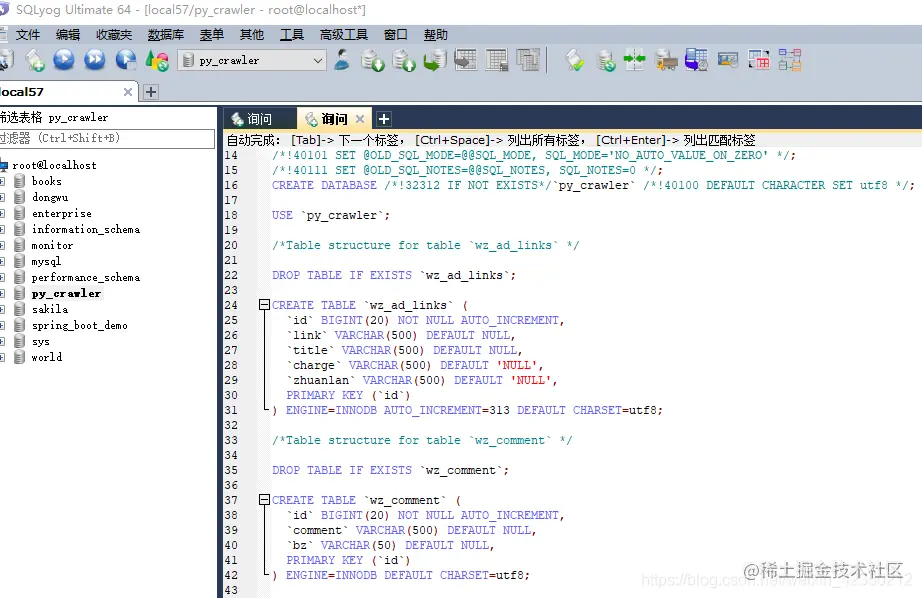Click the truck migration toolkit icon
The image size is (922, 598).
(x=666, y=60)
